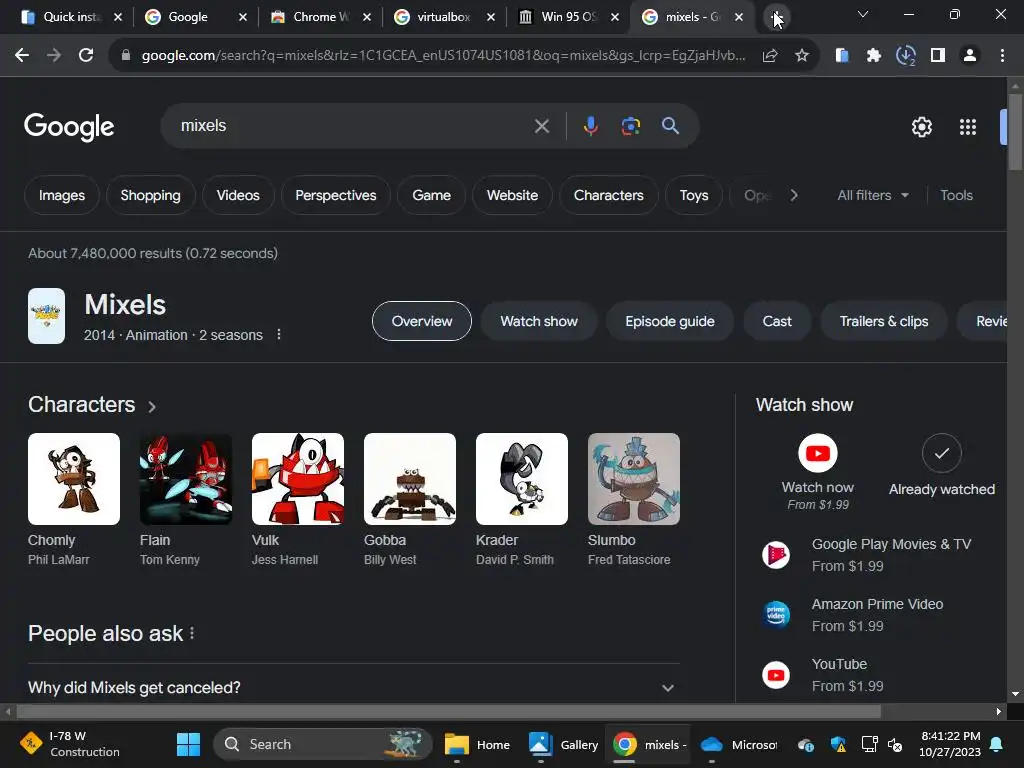Open the Extensions puzzle piece icon
Viewport: 1024px width, 768px height.
874,56
